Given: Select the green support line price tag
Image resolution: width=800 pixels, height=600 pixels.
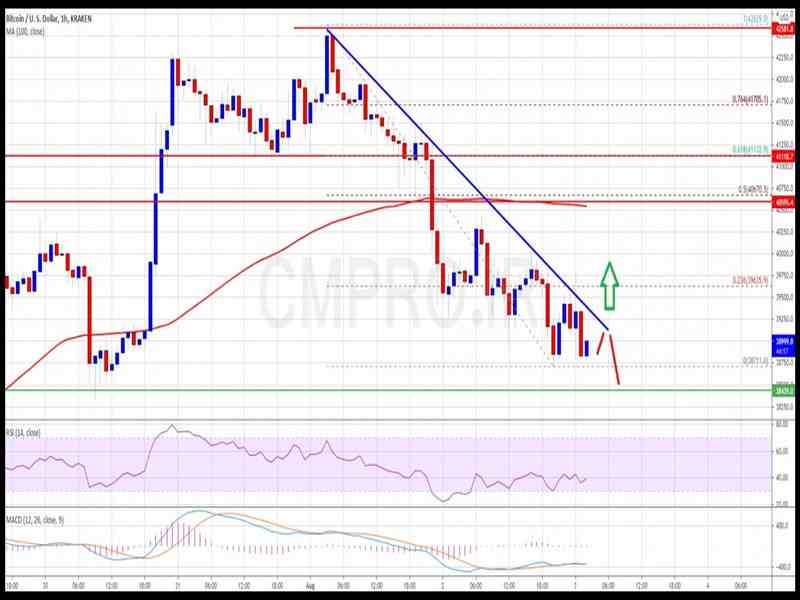Looking at the screenshot, I should [x=783, y=390].
